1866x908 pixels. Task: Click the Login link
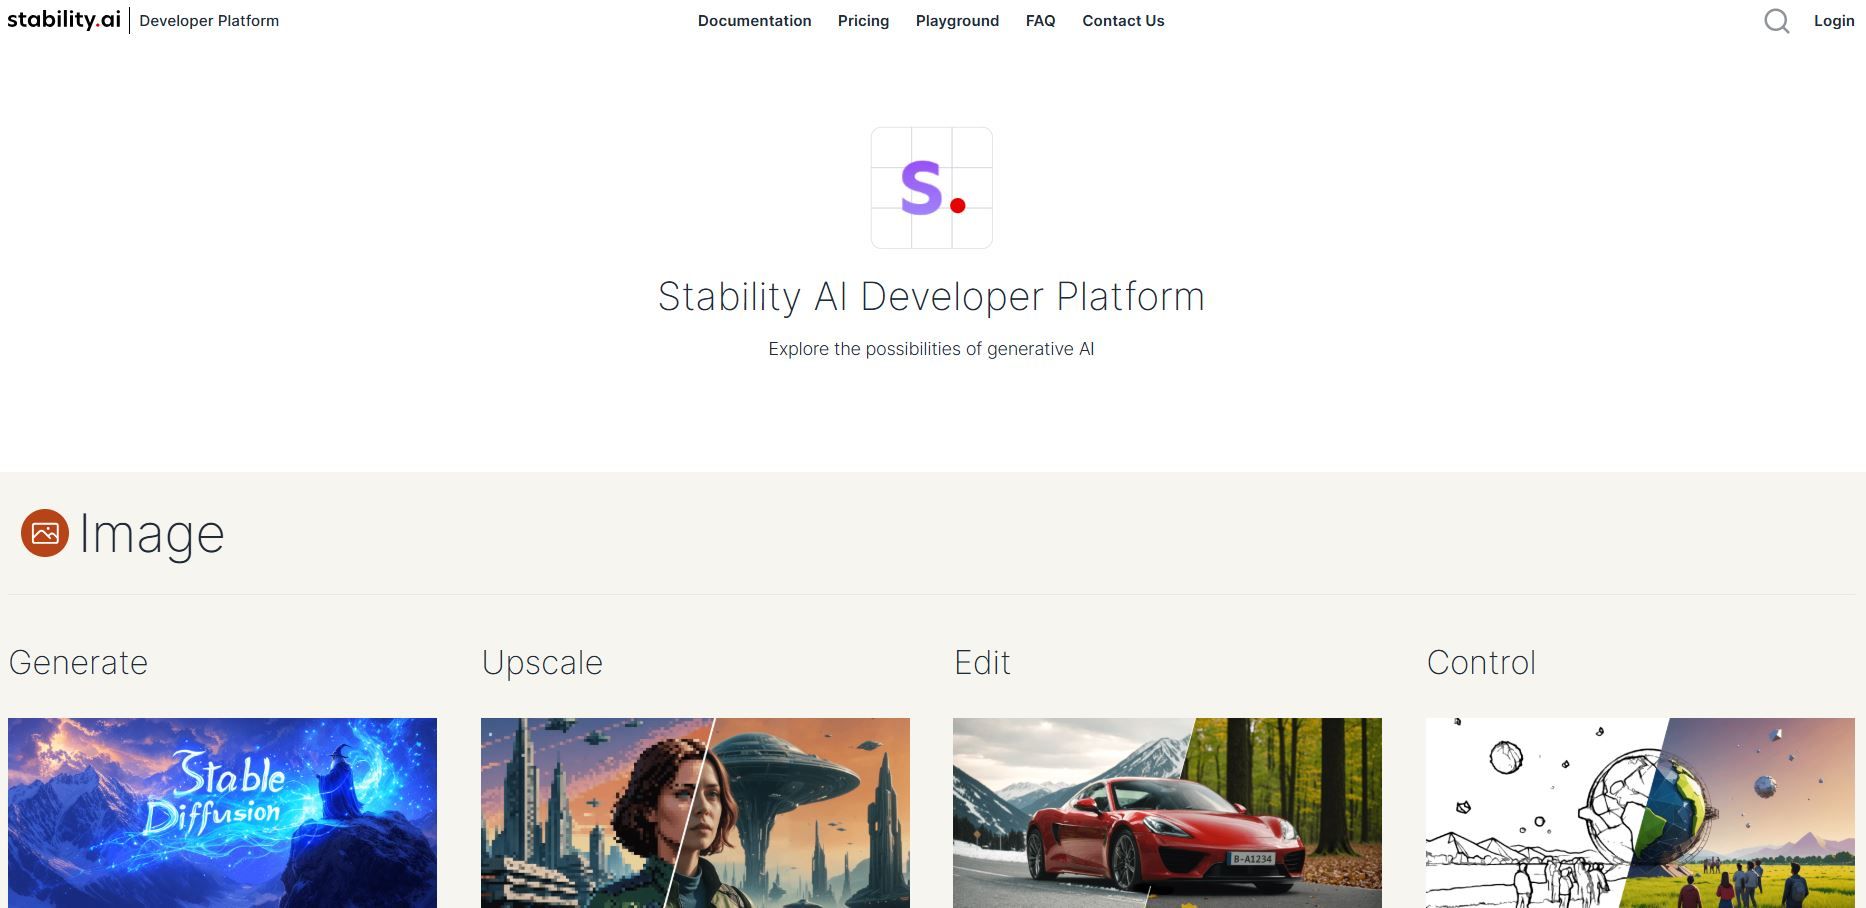coord(1834,21)
